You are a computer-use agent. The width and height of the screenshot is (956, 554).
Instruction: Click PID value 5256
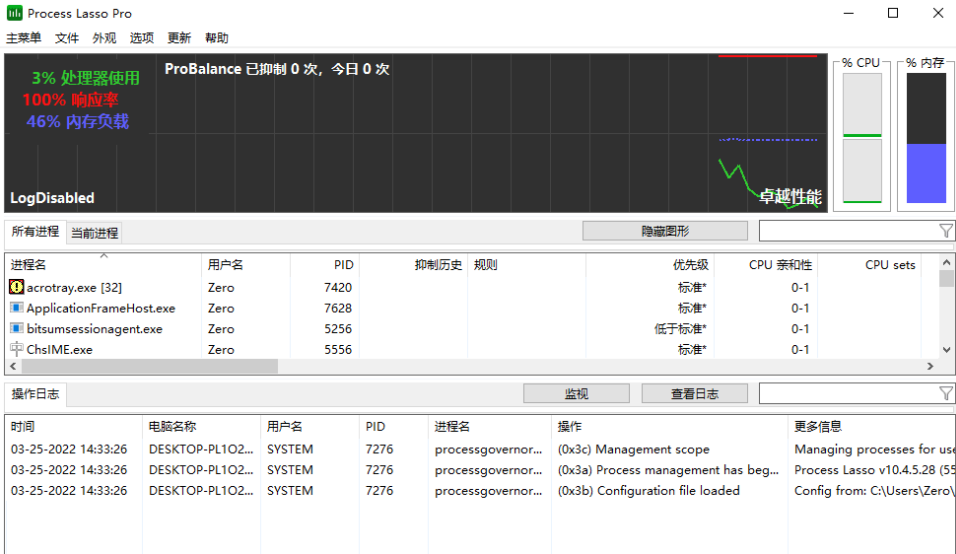click(338, 328)
